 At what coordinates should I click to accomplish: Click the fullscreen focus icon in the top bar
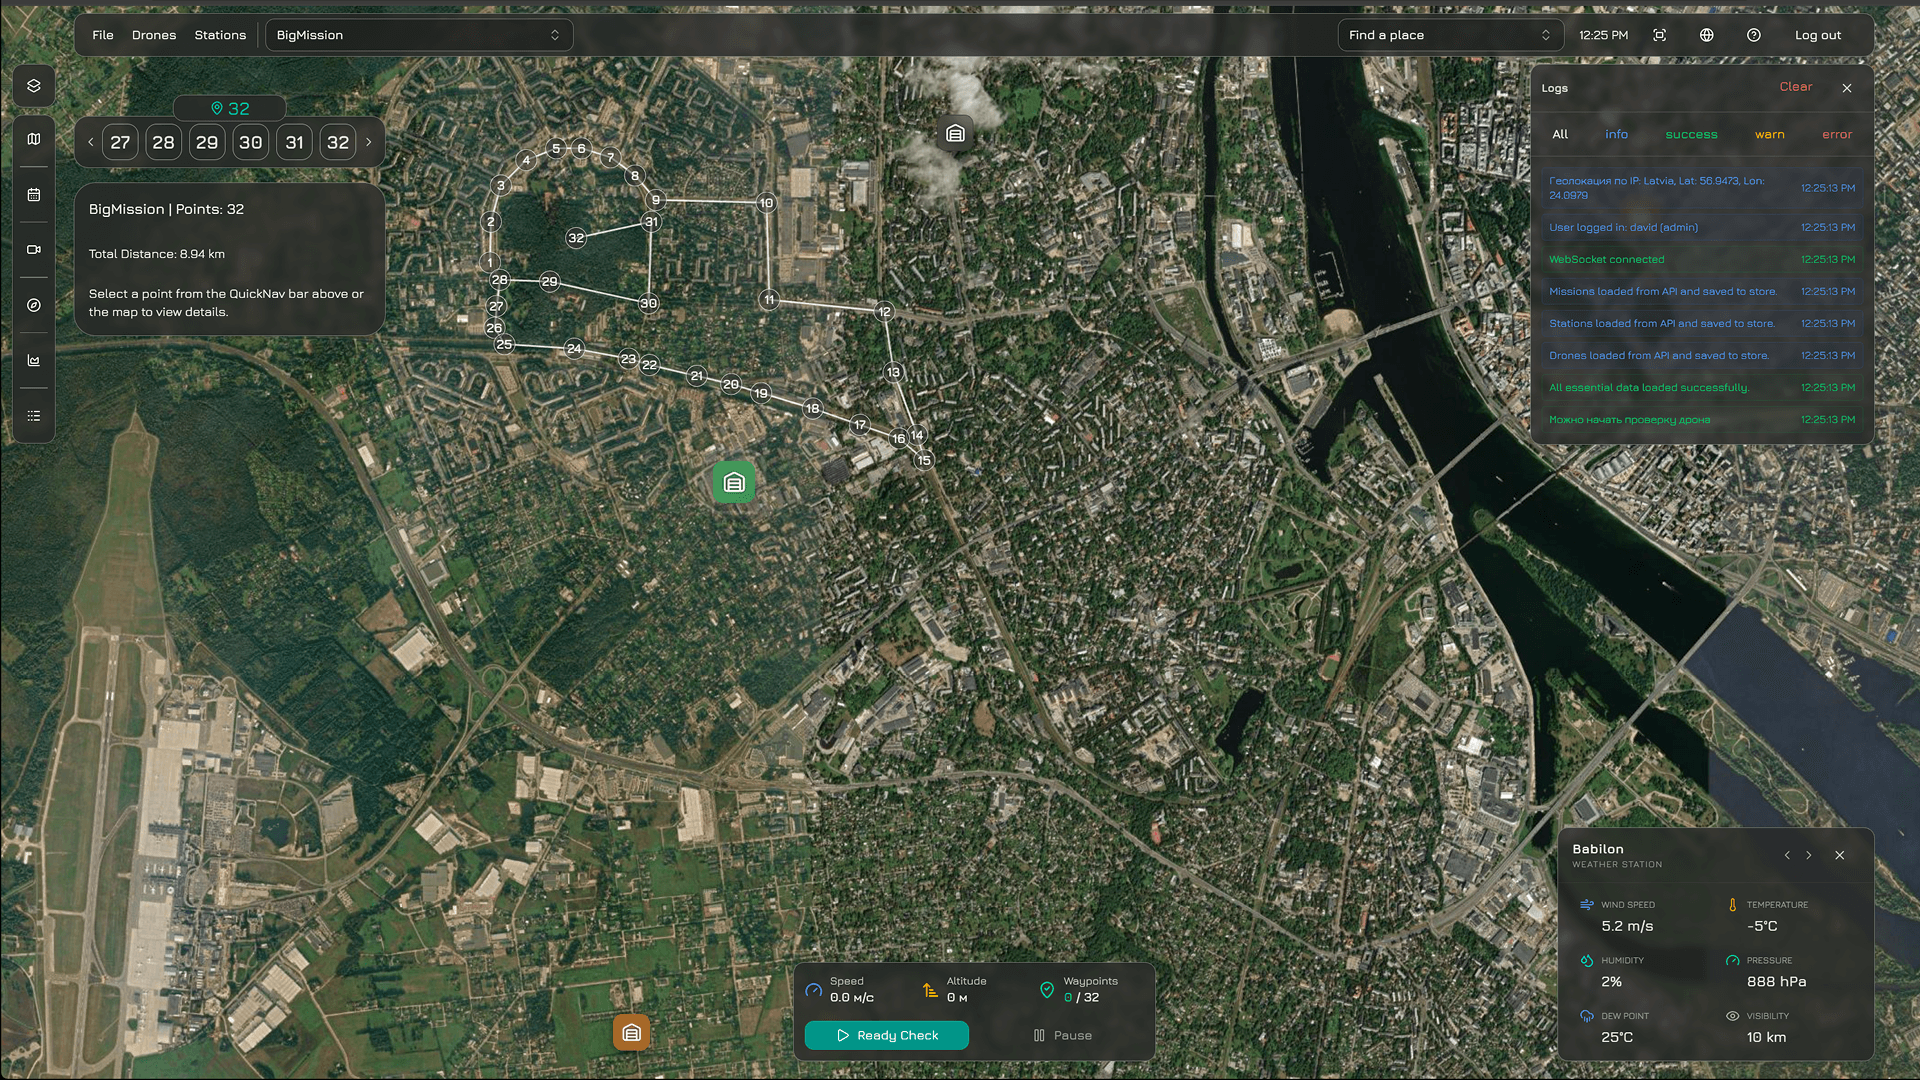(x=1659, y=35)
